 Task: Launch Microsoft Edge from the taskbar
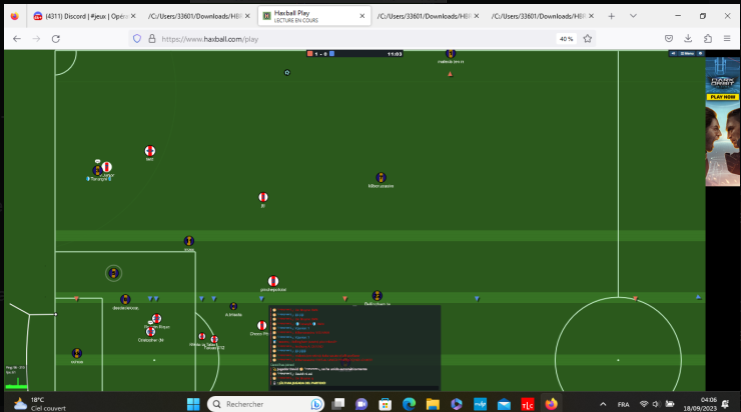[408, 404]
